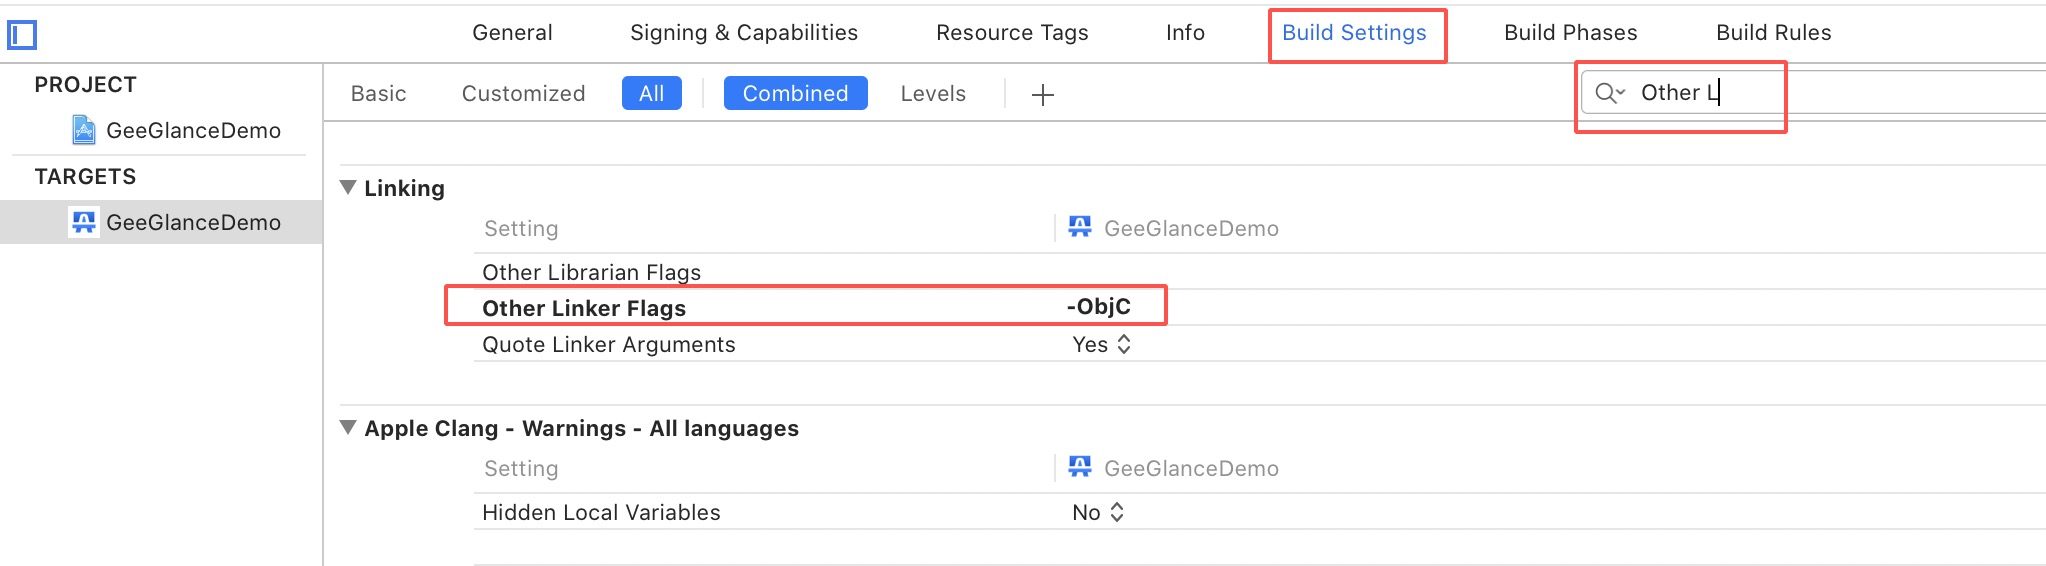The width and height of the screenshot is (2046, 566).
Task: Open the Signing & Capabilities tab
Action: coord(744,33)
